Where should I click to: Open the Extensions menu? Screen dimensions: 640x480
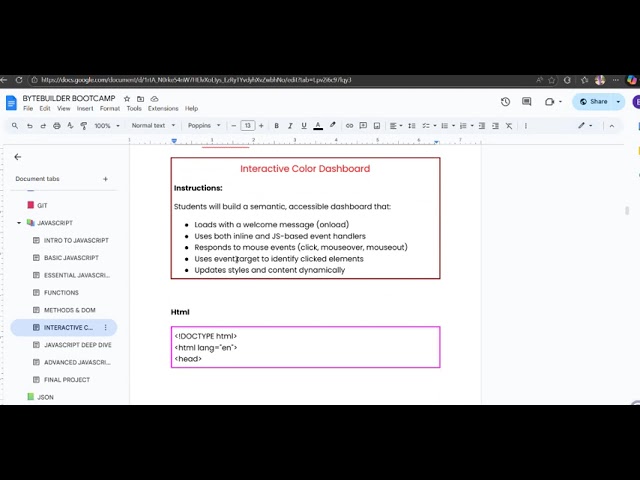click(x=163, y=109)
